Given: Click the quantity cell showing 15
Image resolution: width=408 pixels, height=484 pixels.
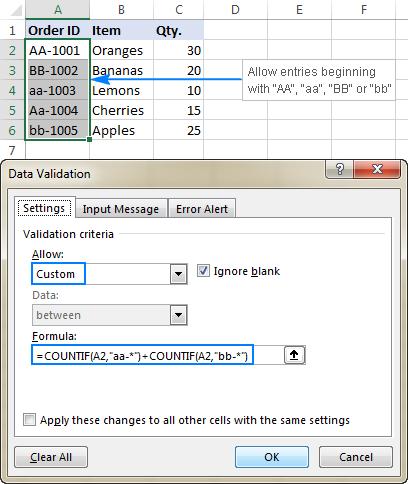Looking at the screenshot, I should [179, 110].
